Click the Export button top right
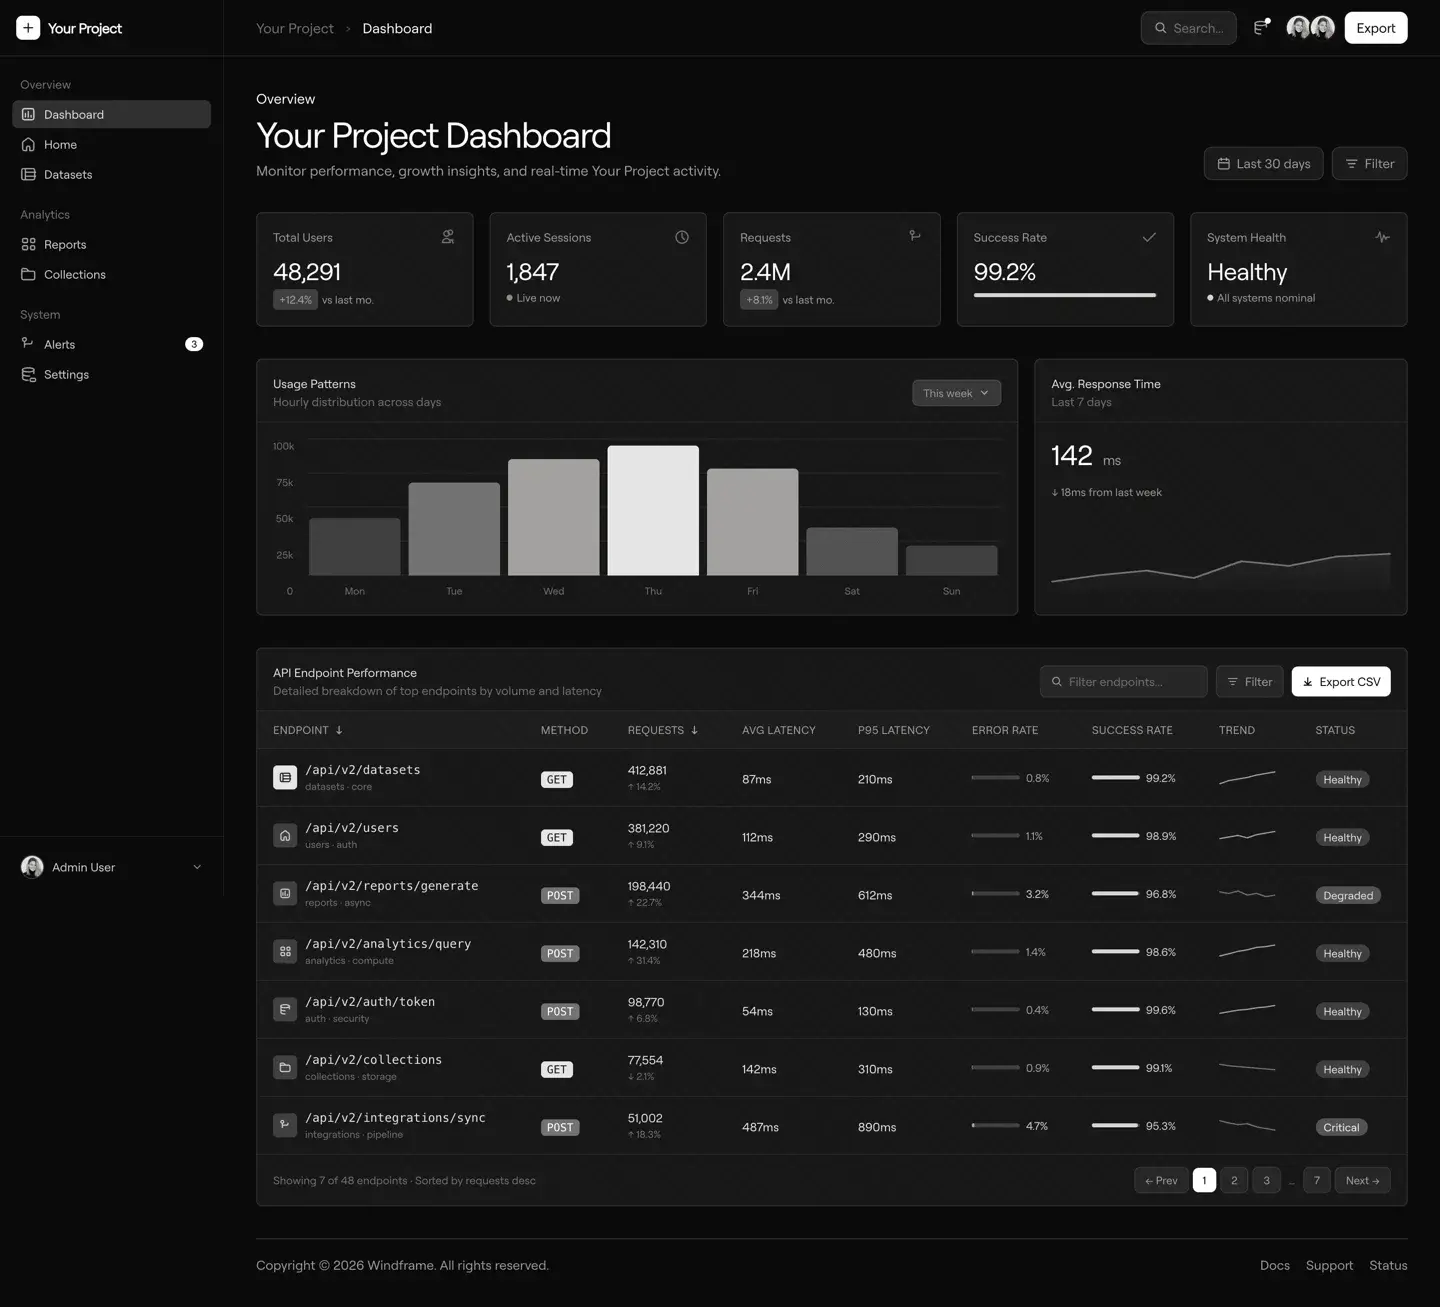 point(1375,28)
